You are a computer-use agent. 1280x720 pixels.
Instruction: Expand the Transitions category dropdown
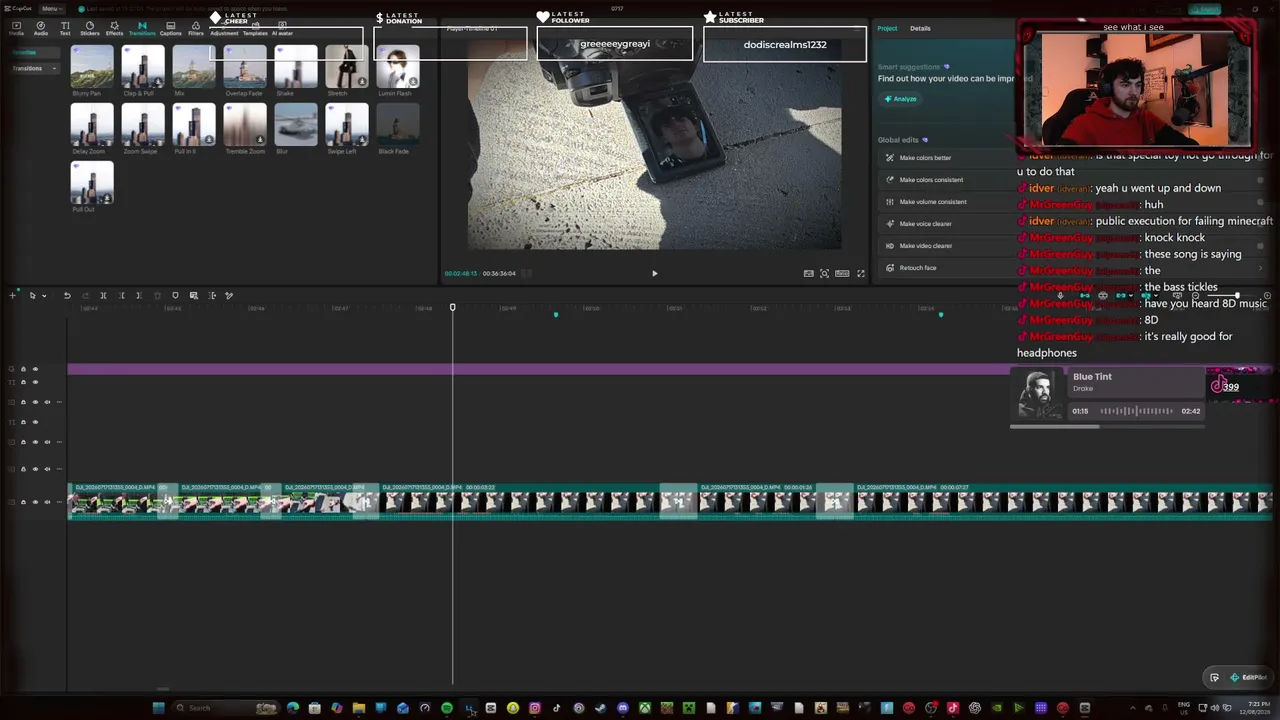(54, 68)
